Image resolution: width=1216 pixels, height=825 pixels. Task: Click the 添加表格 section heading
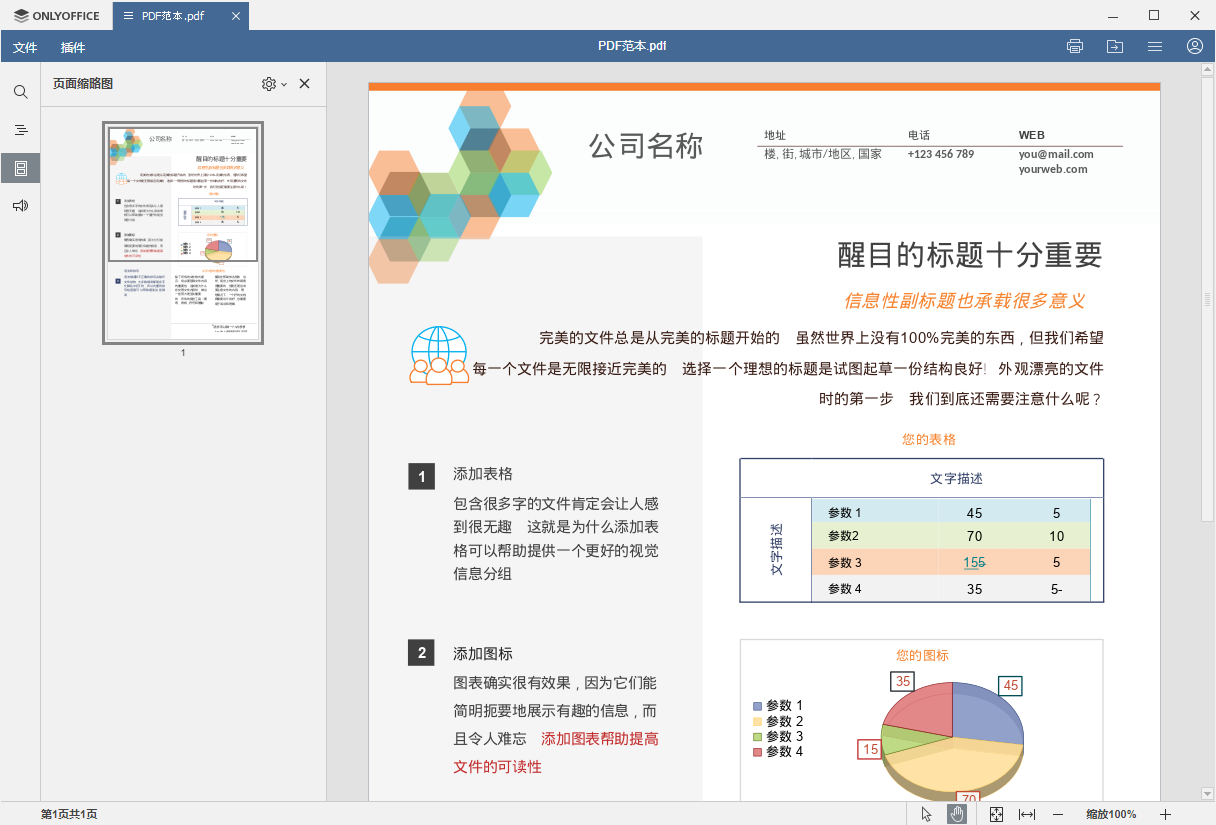[x=483, y=474]
